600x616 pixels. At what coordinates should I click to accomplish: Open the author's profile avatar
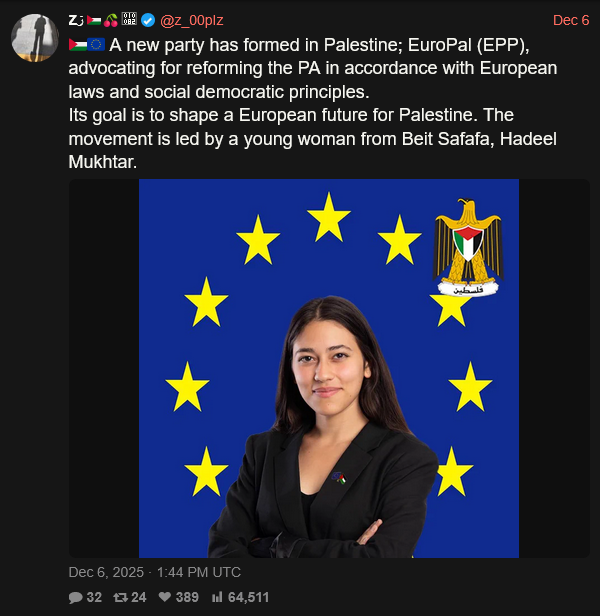point(35,38)
